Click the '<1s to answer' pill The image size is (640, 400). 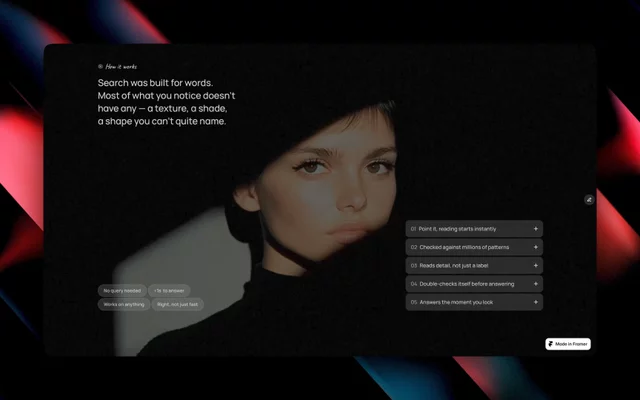tap(169, 291)
